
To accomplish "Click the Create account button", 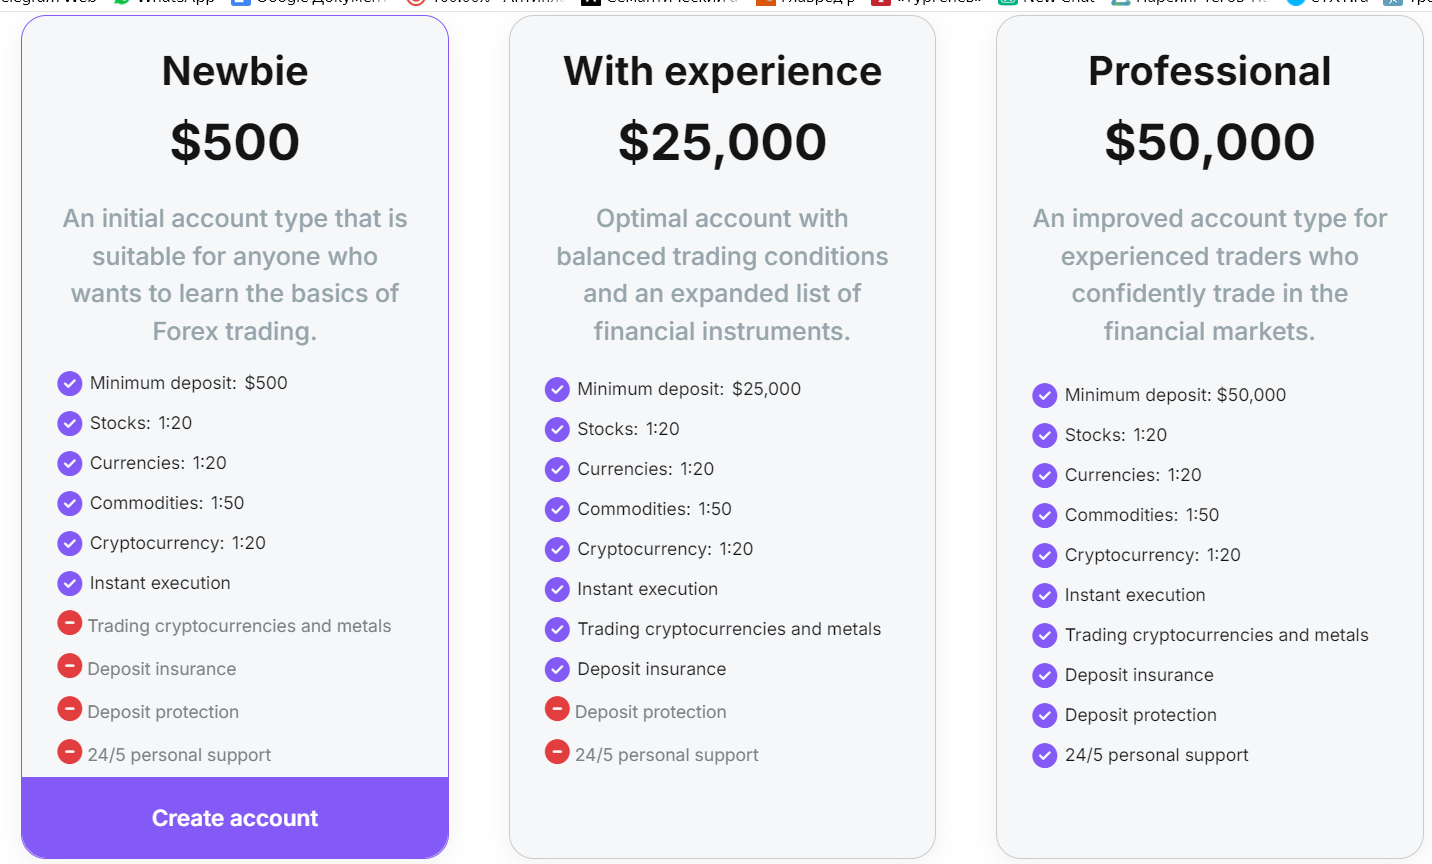I will tap(235, 818).
